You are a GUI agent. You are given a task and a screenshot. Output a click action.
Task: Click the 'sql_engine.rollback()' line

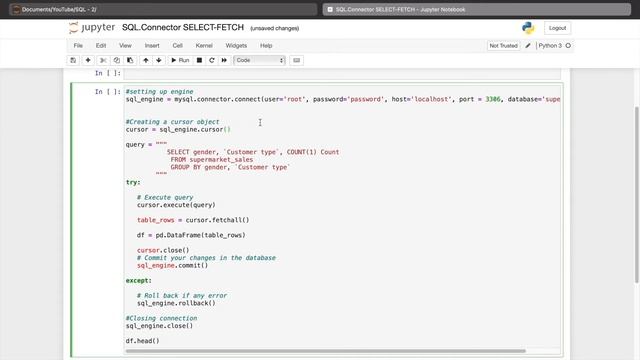(176, 303)
